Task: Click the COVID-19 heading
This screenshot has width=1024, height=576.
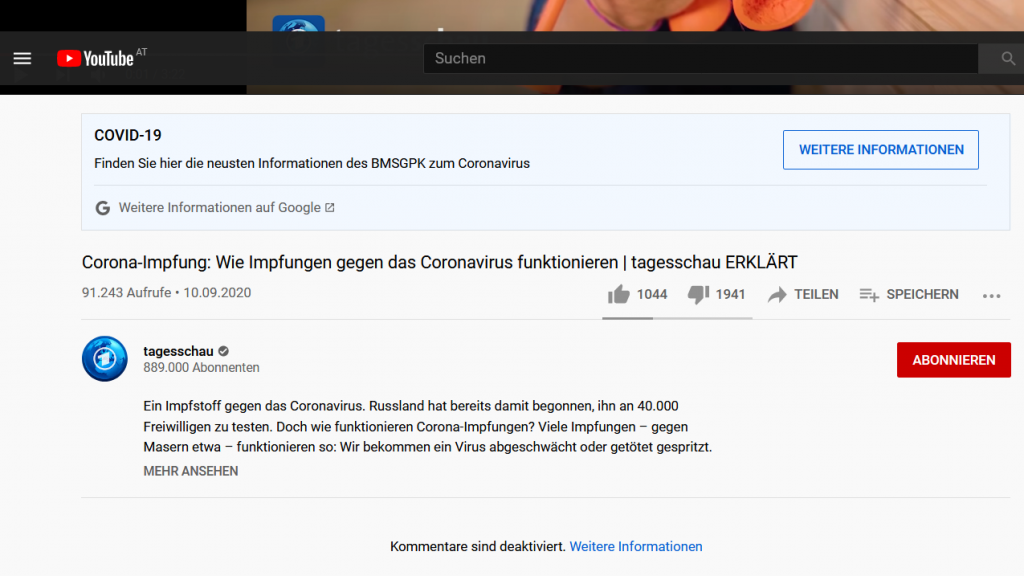Action: pos(127,135)
